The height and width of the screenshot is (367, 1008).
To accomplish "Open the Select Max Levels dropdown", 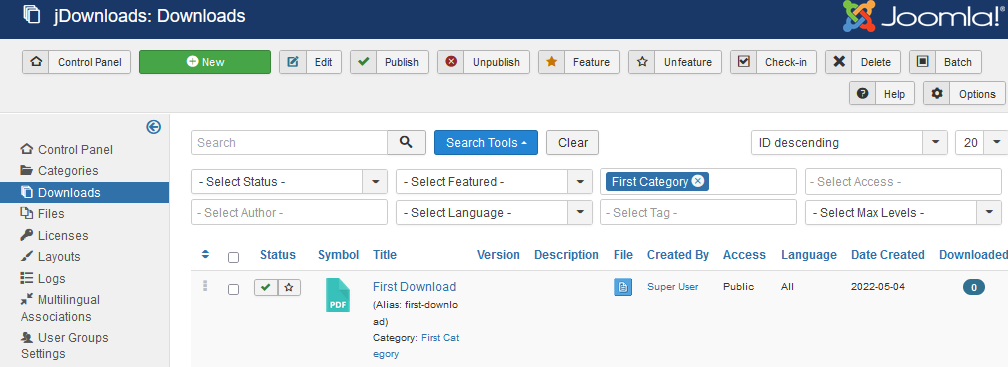I will 903,213.
